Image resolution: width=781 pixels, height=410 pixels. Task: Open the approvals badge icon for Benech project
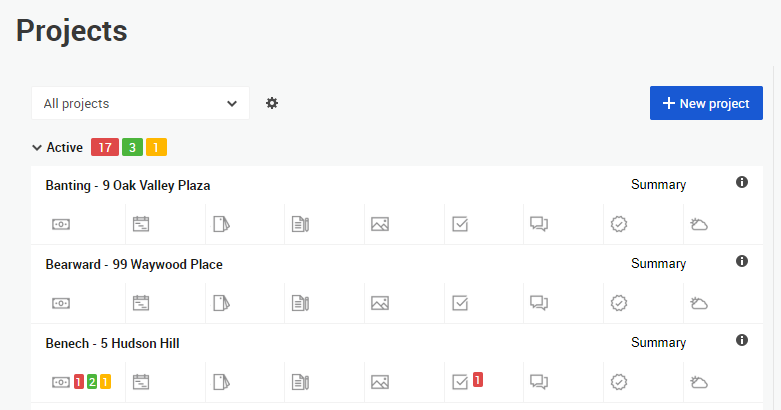click(619, 382)
